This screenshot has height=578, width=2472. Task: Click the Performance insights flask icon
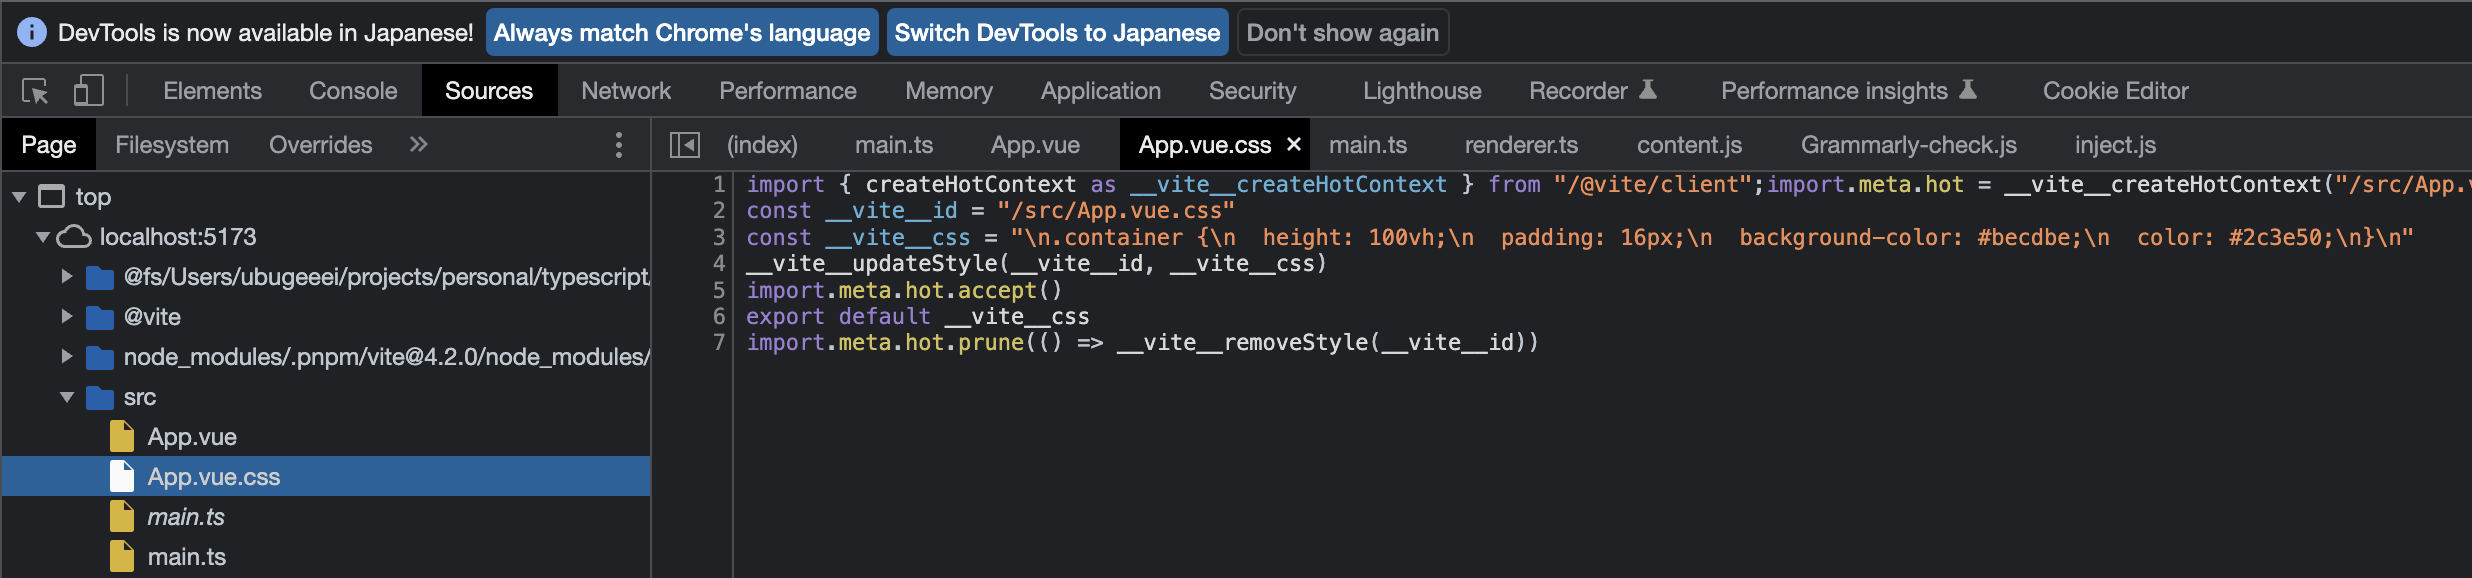click(1967, 90)
